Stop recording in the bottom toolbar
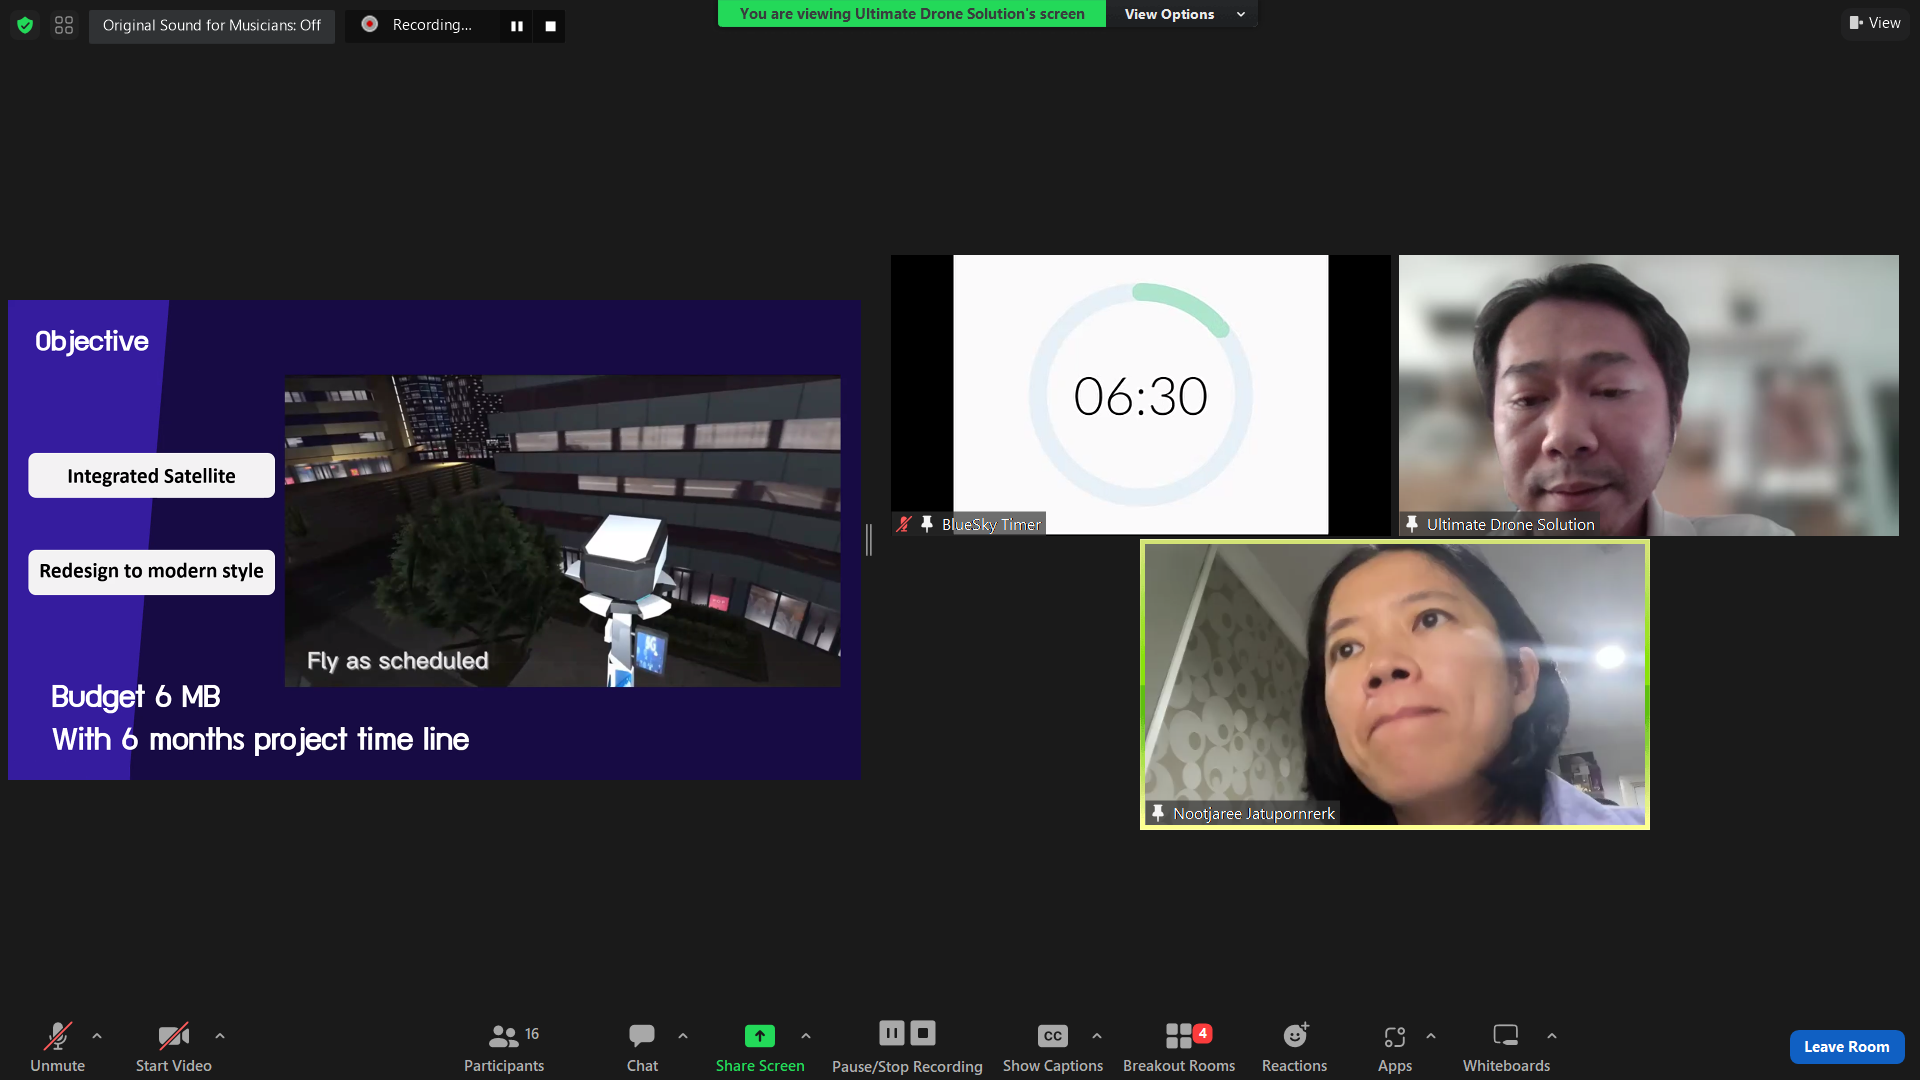Image resolution: width=1920 pixels, height=1080 pixels. [923, 1033]
